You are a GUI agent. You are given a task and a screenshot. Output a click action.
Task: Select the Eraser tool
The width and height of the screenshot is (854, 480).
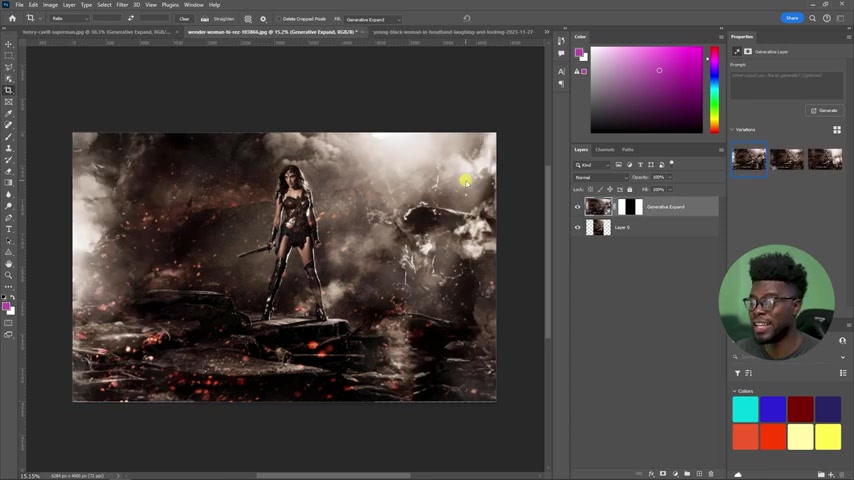tap(8, 171)
